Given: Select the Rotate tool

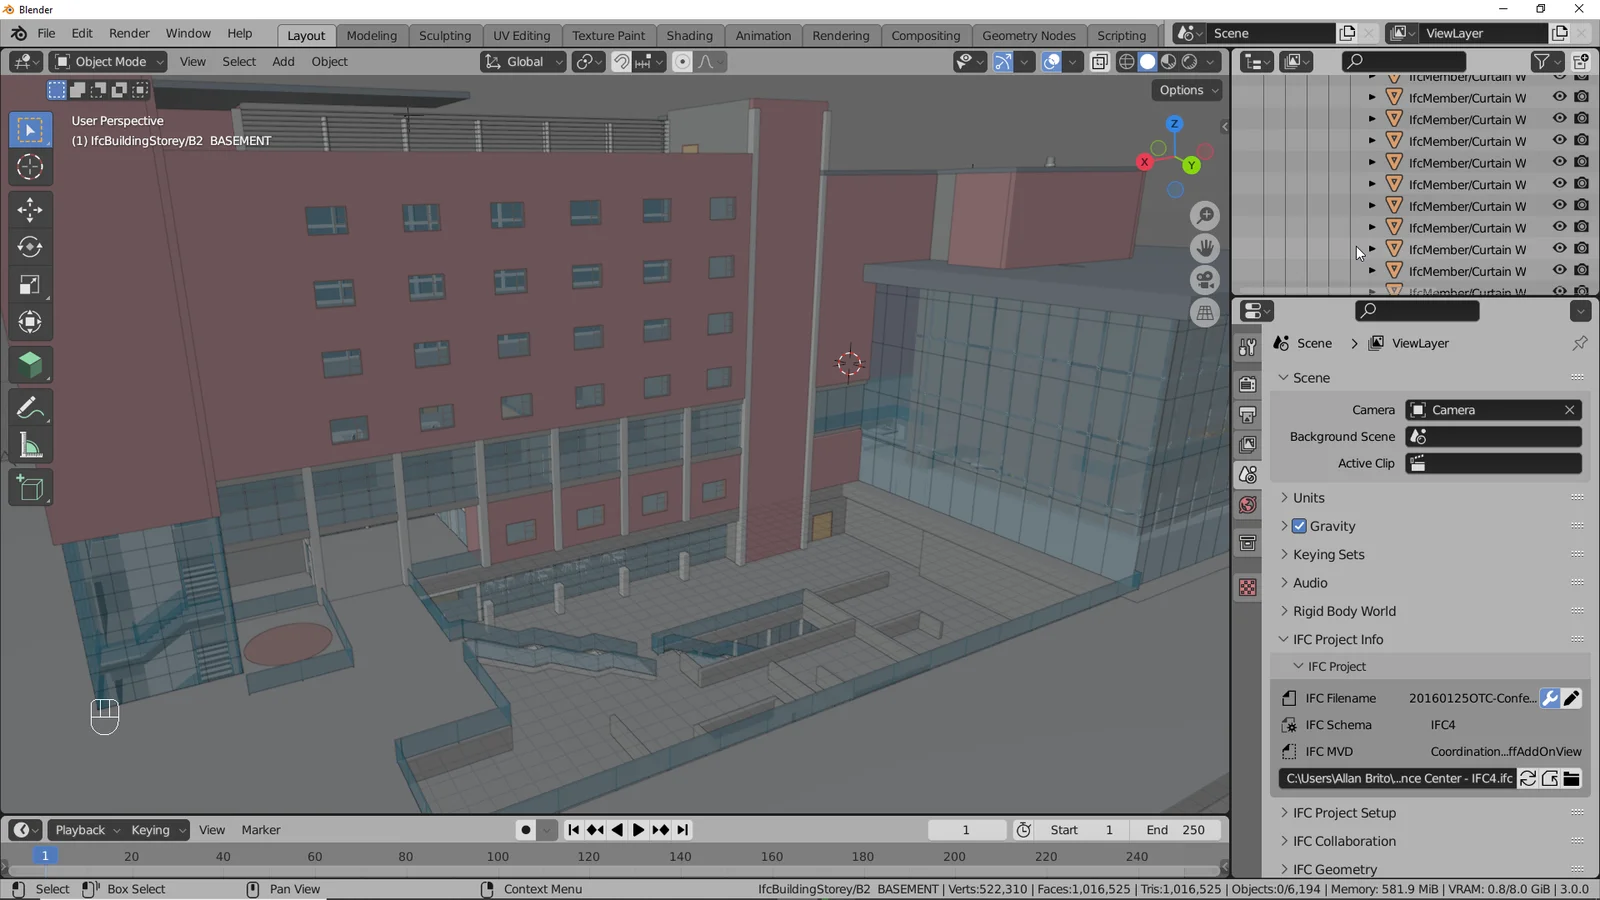Looking at the screenshot, I should coord(30,247).
